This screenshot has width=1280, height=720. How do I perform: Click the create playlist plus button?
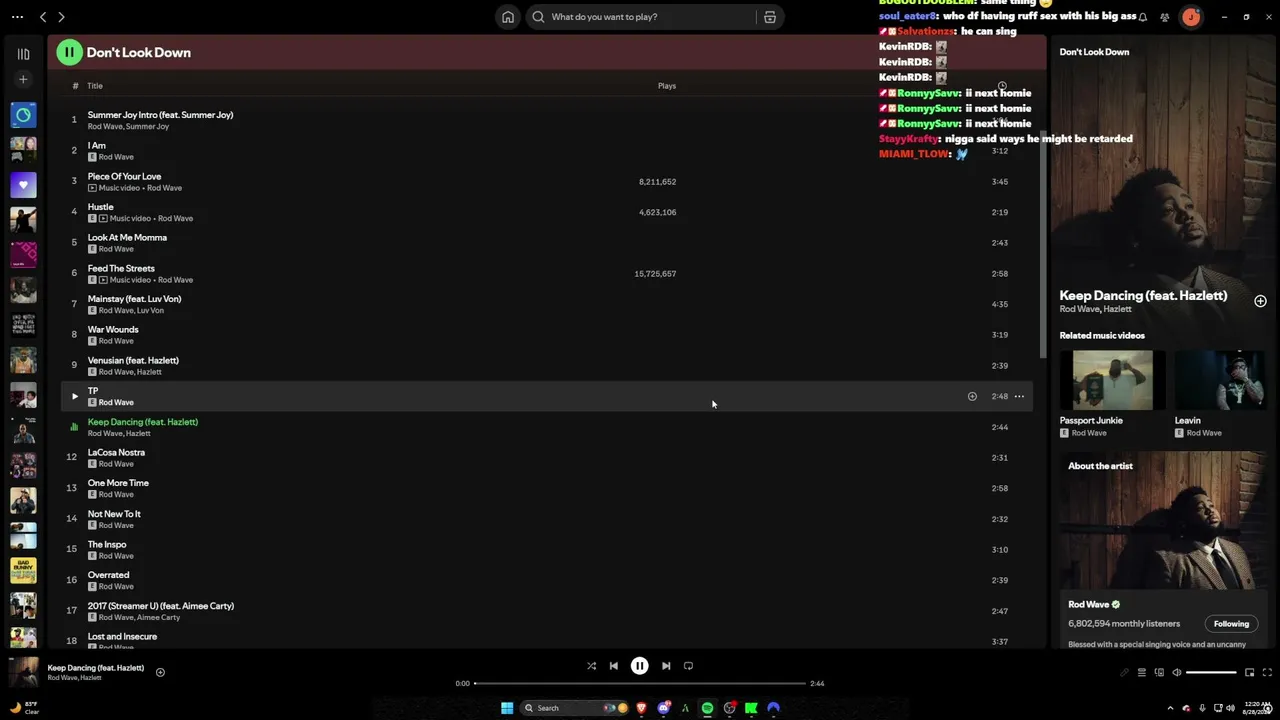pyautogui.click(x=23, y=79)
